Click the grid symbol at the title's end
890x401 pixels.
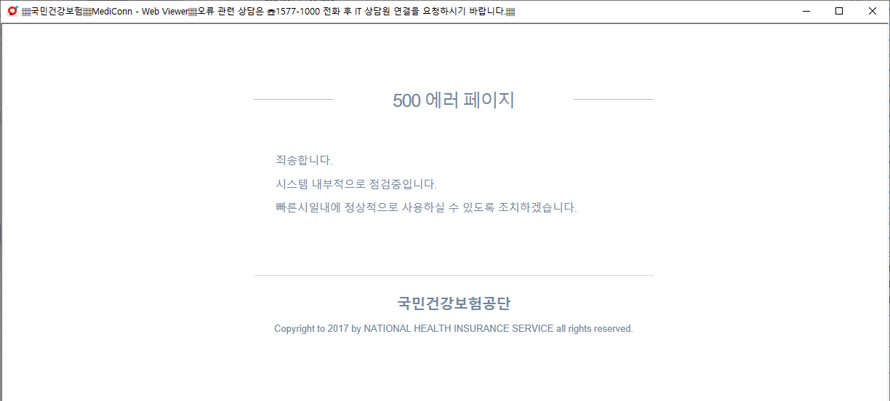[x=510, y=12]
